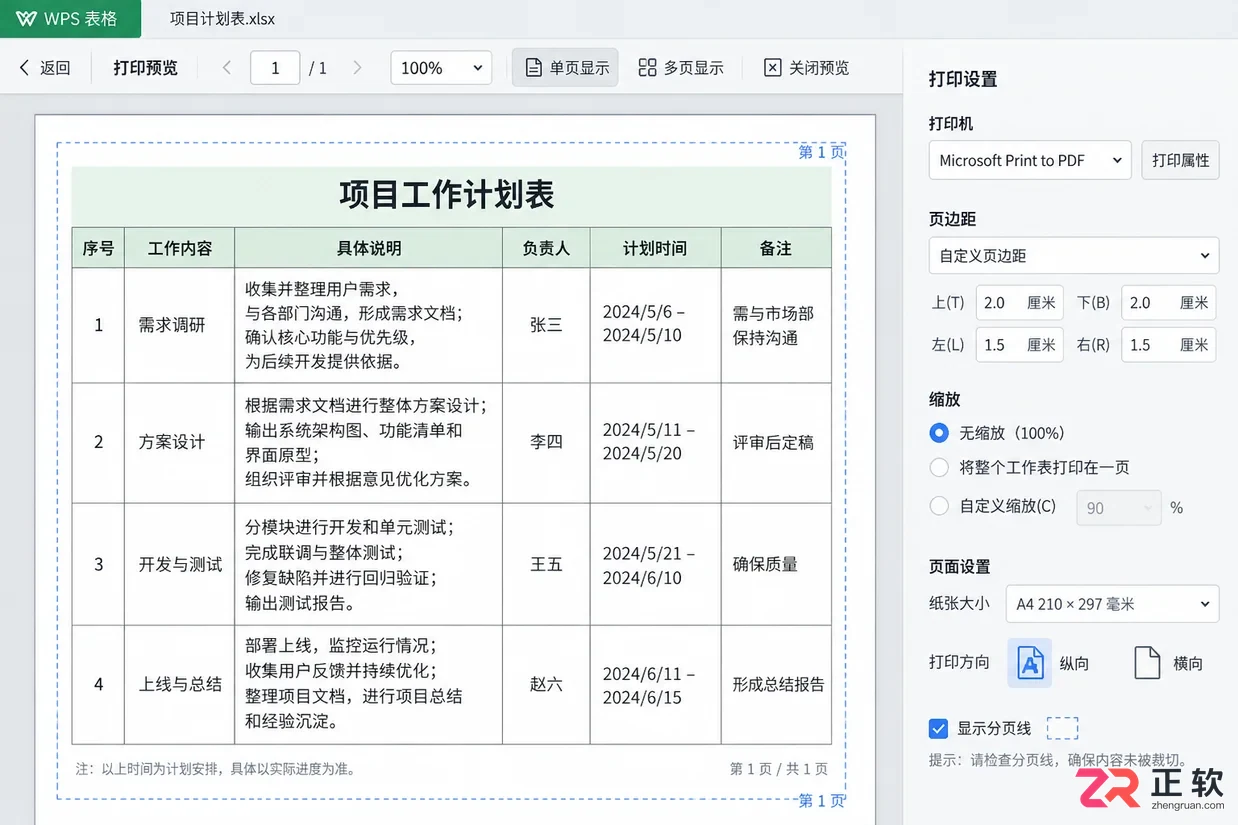Click the 王五 cell
The height and width of the screenshot is (825, 1238).
[546, 564]
